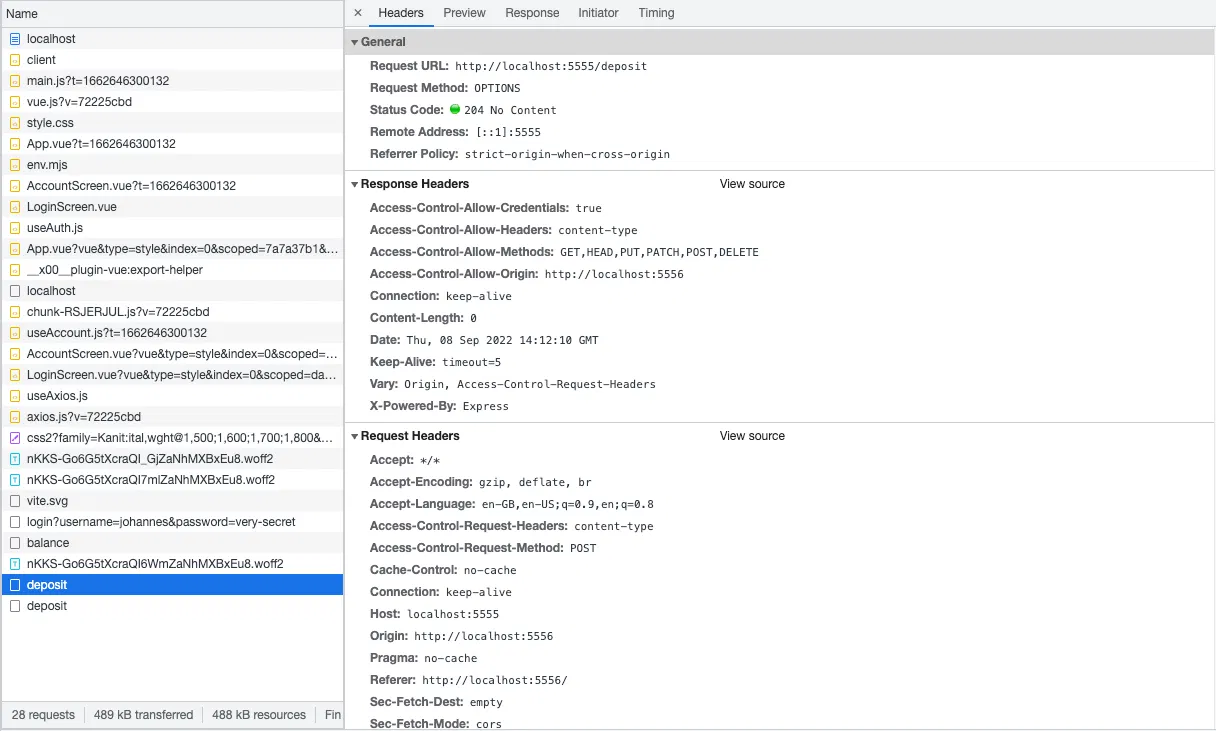
Task: Open the Timing tab
Action: [x=656, y=13]
